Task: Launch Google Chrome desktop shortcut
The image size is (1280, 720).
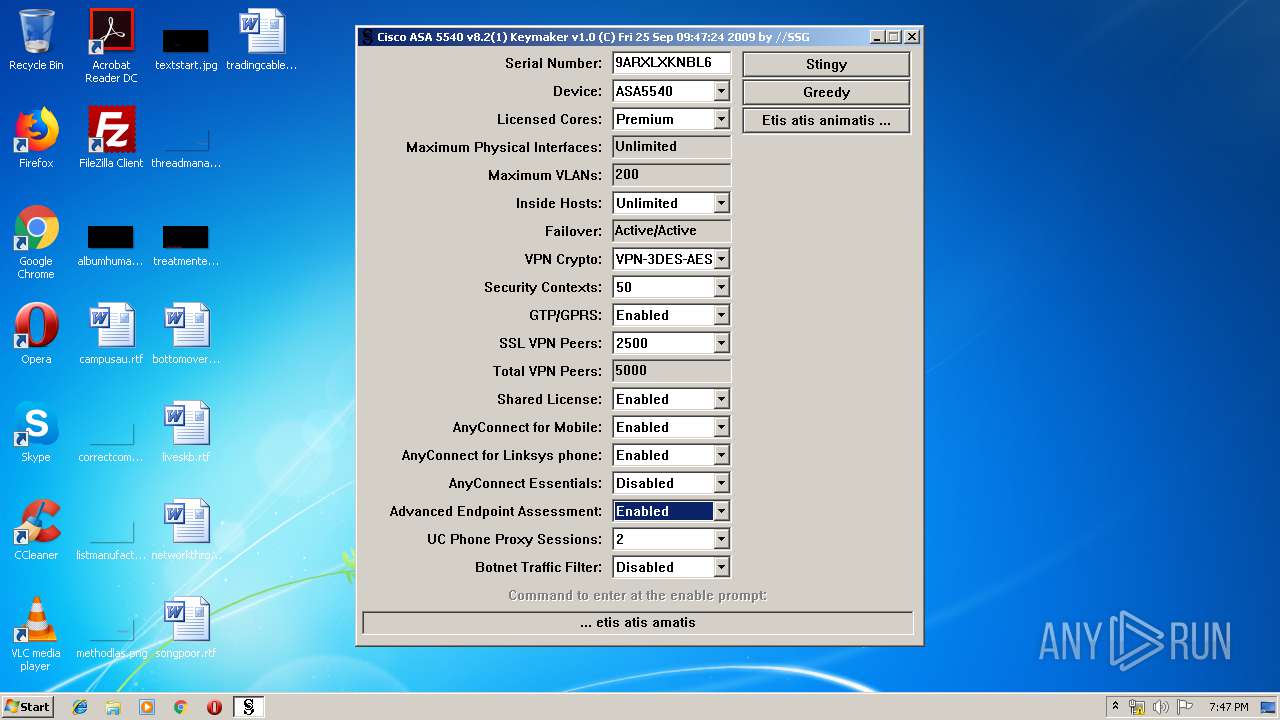Action: [36, 242]
